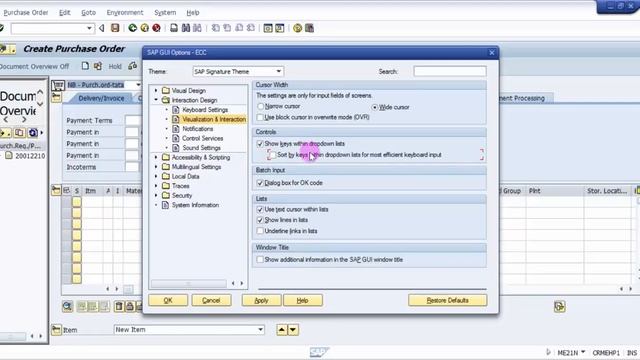This screenshot has width=640, height=360.
Task: Click the item overview toggle icon above the grid
Action: 56,190
